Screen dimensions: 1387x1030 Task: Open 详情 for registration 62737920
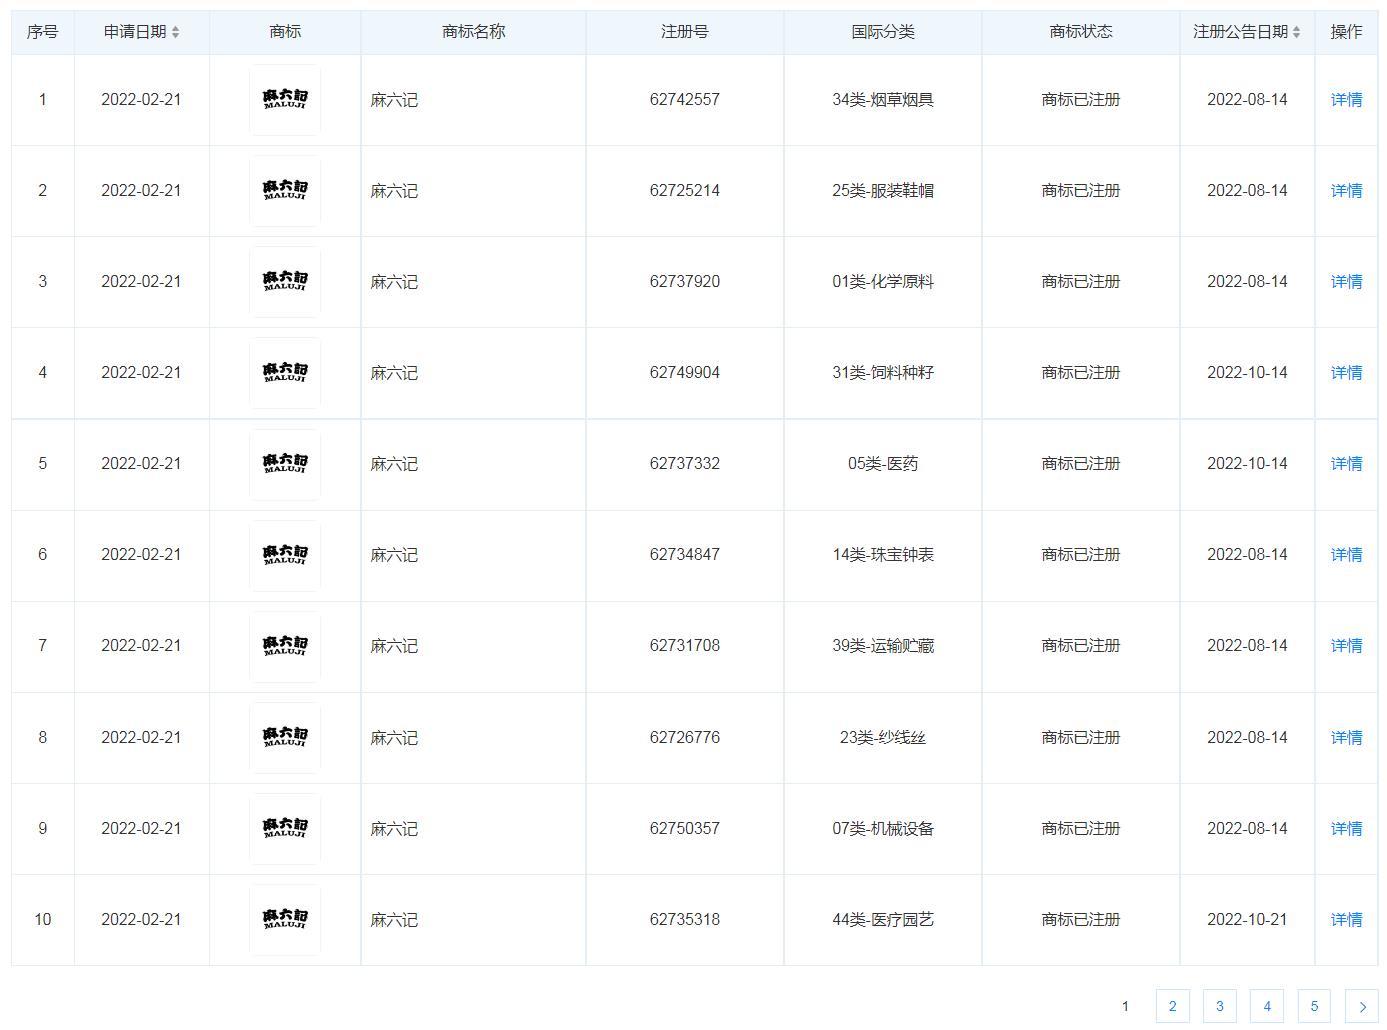[x=1346, y=282]
